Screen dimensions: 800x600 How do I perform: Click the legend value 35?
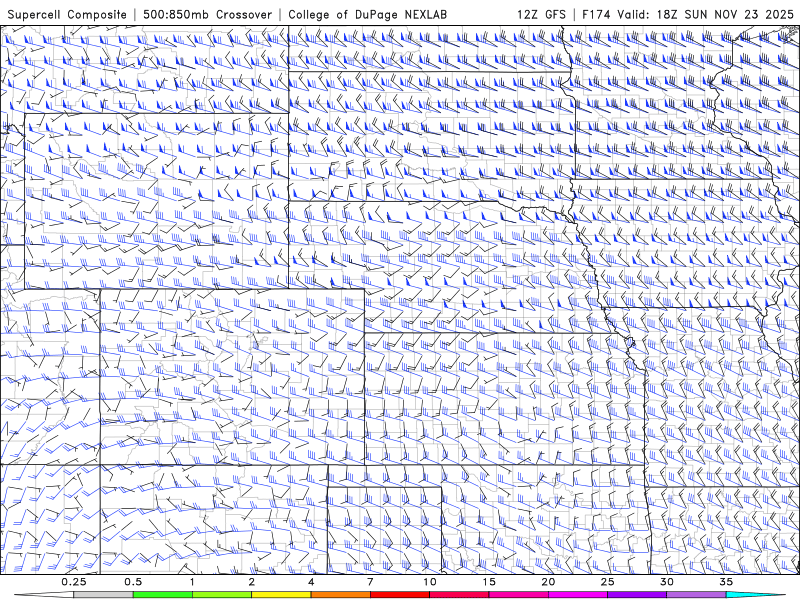coord(726,582)
